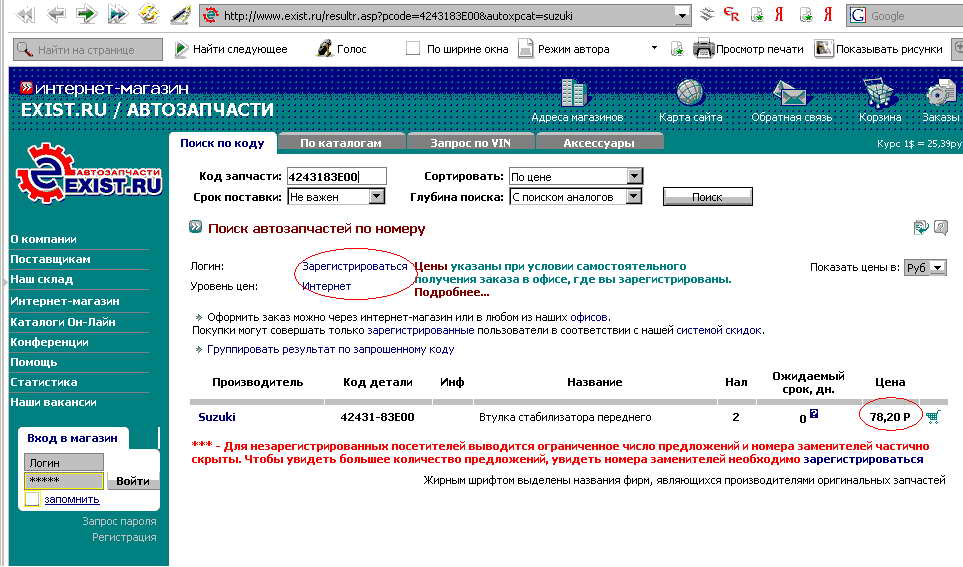
Task: Switch to the Запрос по VIN tab
Action: coord(470,143)
